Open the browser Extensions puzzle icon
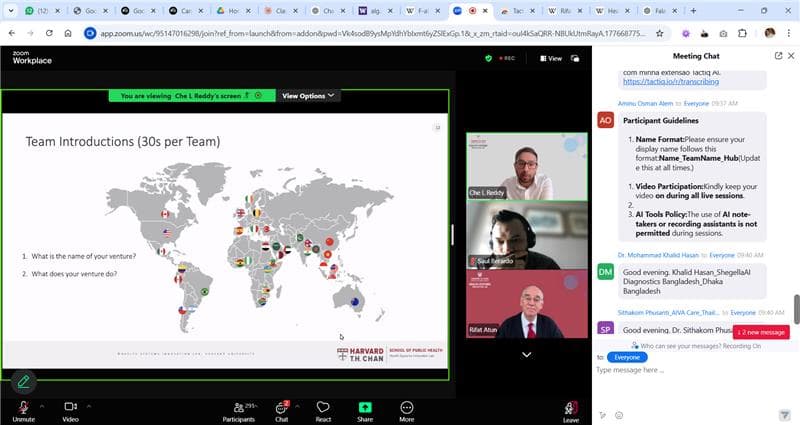800x425 pixels. point(742,33)
